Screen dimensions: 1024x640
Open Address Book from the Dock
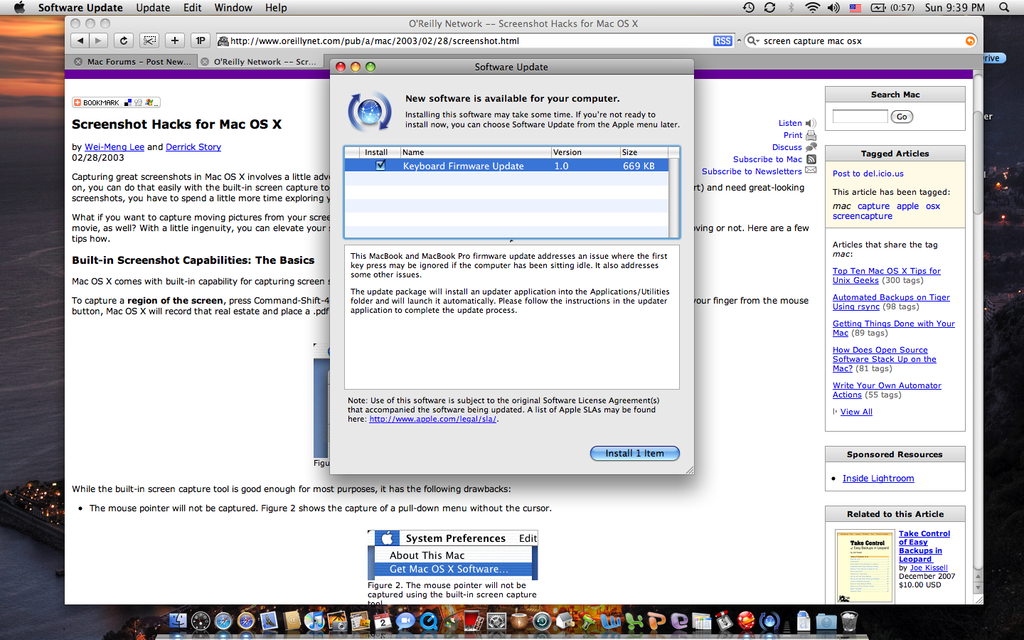pyautogui.click(x=293, y=620)
